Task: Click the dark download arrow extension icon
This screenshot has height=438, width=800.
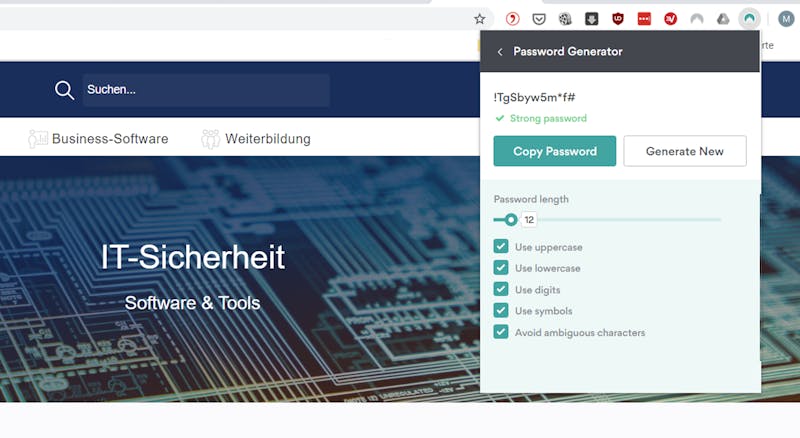Action: click(x=591, y=19)
